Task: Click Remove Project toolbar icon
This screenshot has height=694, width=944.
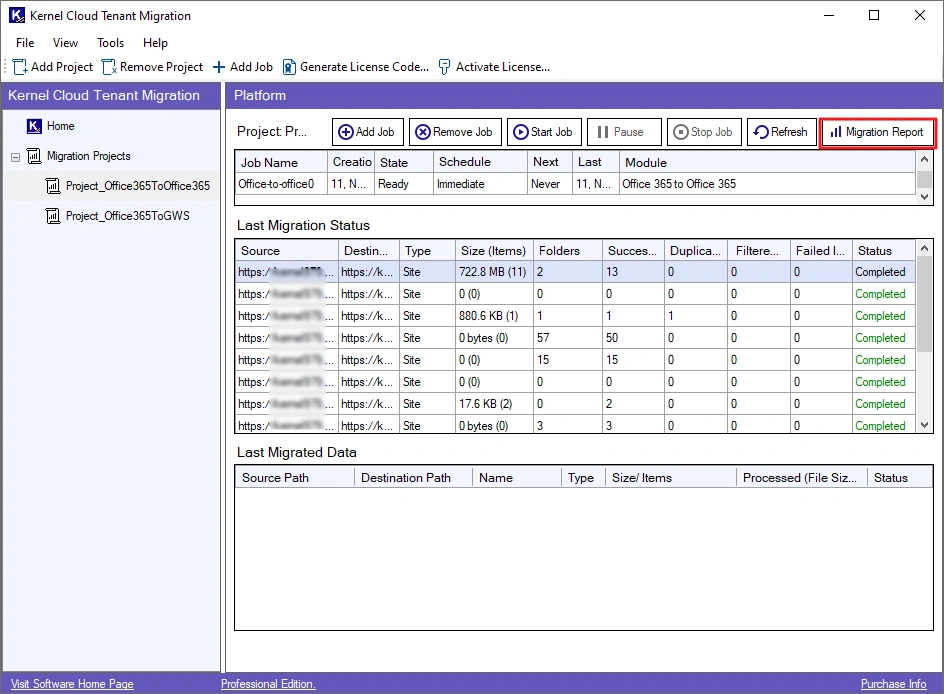Action: pos(109,67)
